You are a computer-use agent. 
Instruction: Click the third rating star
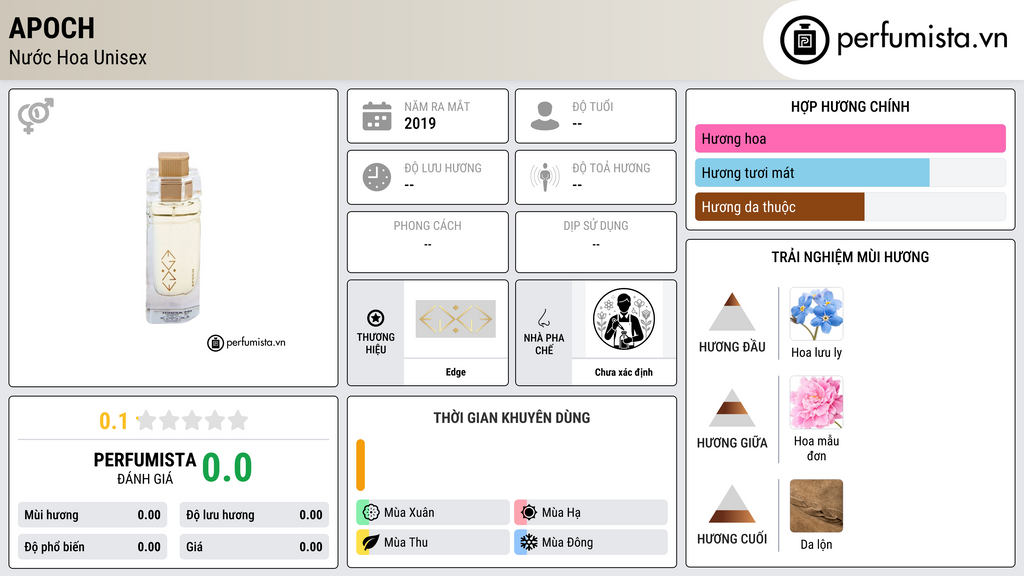click(192, 420)
